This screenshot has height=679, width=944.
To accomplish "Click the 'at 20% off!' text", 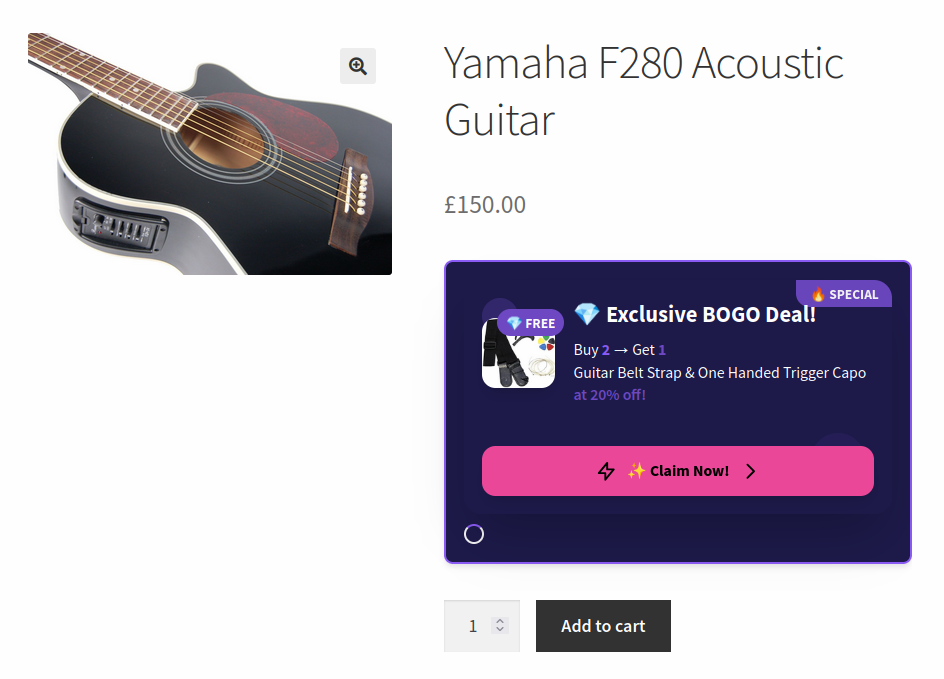I will point(610,395).
